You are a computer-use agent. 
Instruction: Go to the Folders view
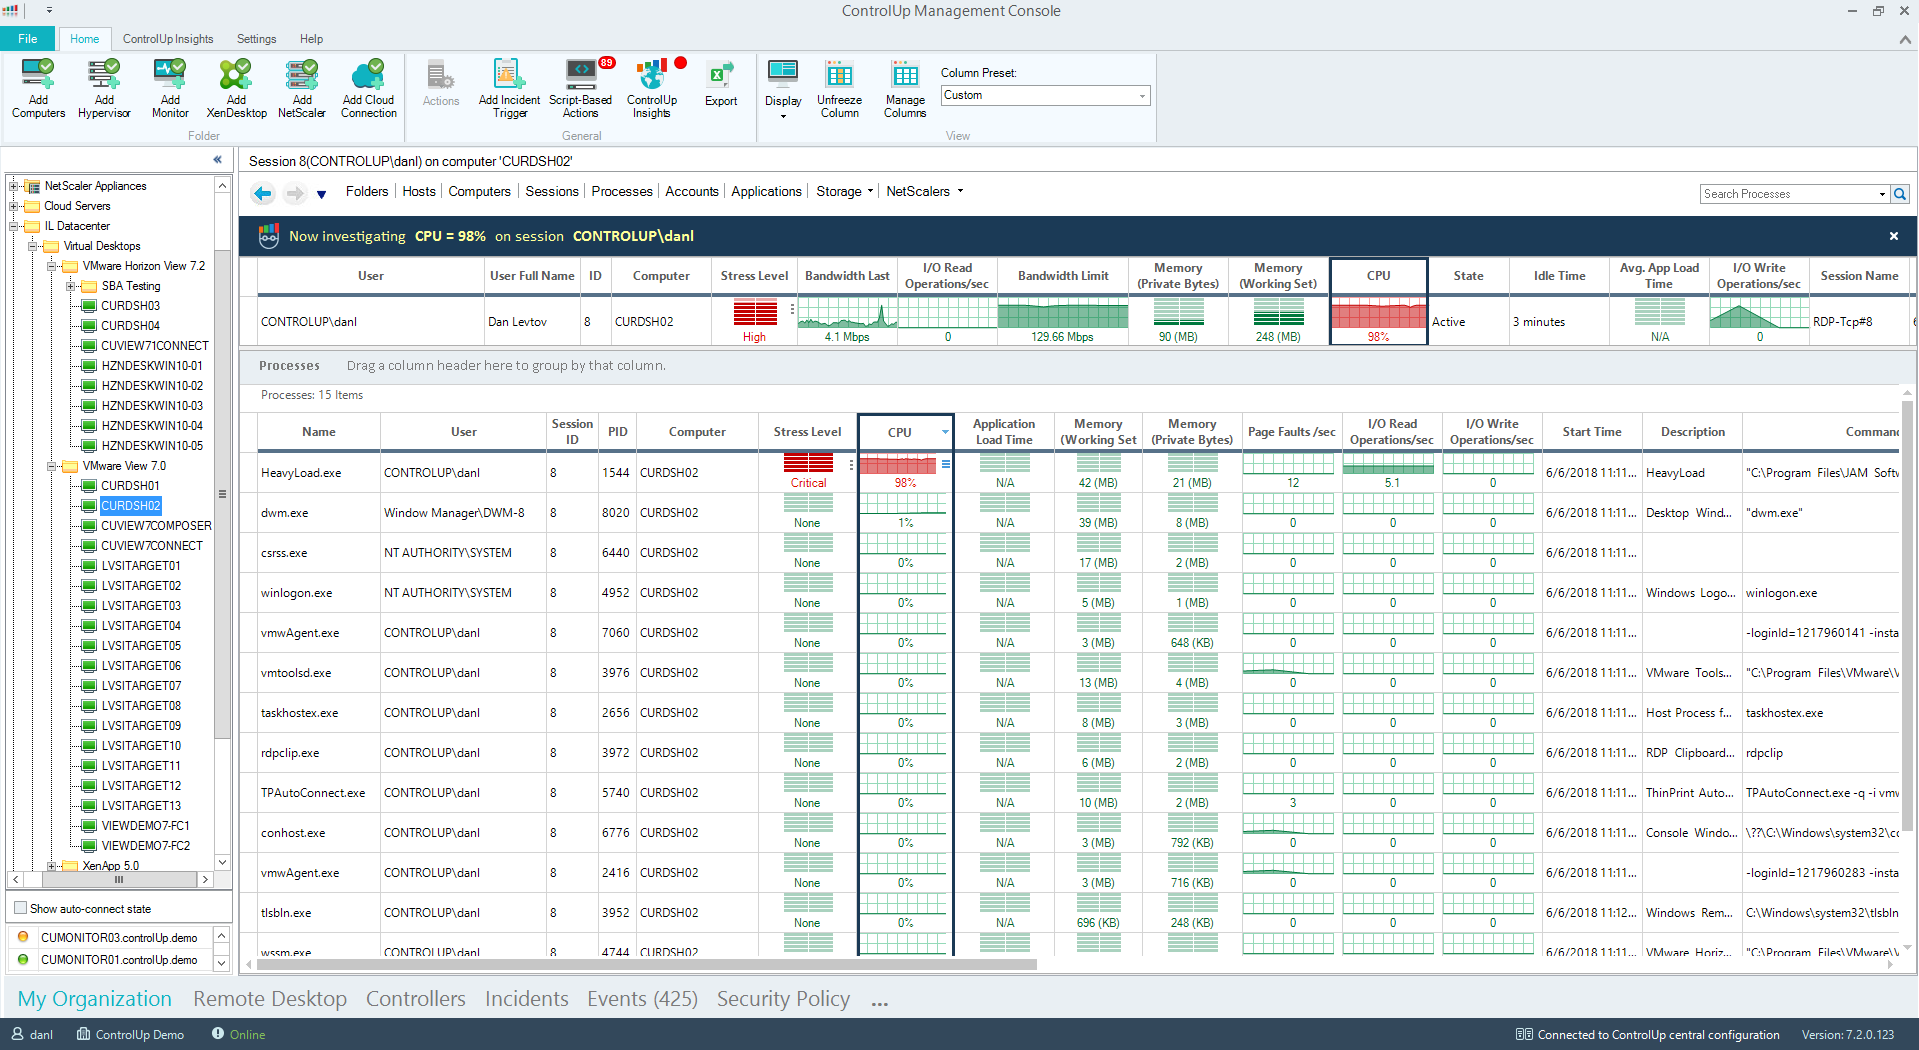click(x=367, y=191)
